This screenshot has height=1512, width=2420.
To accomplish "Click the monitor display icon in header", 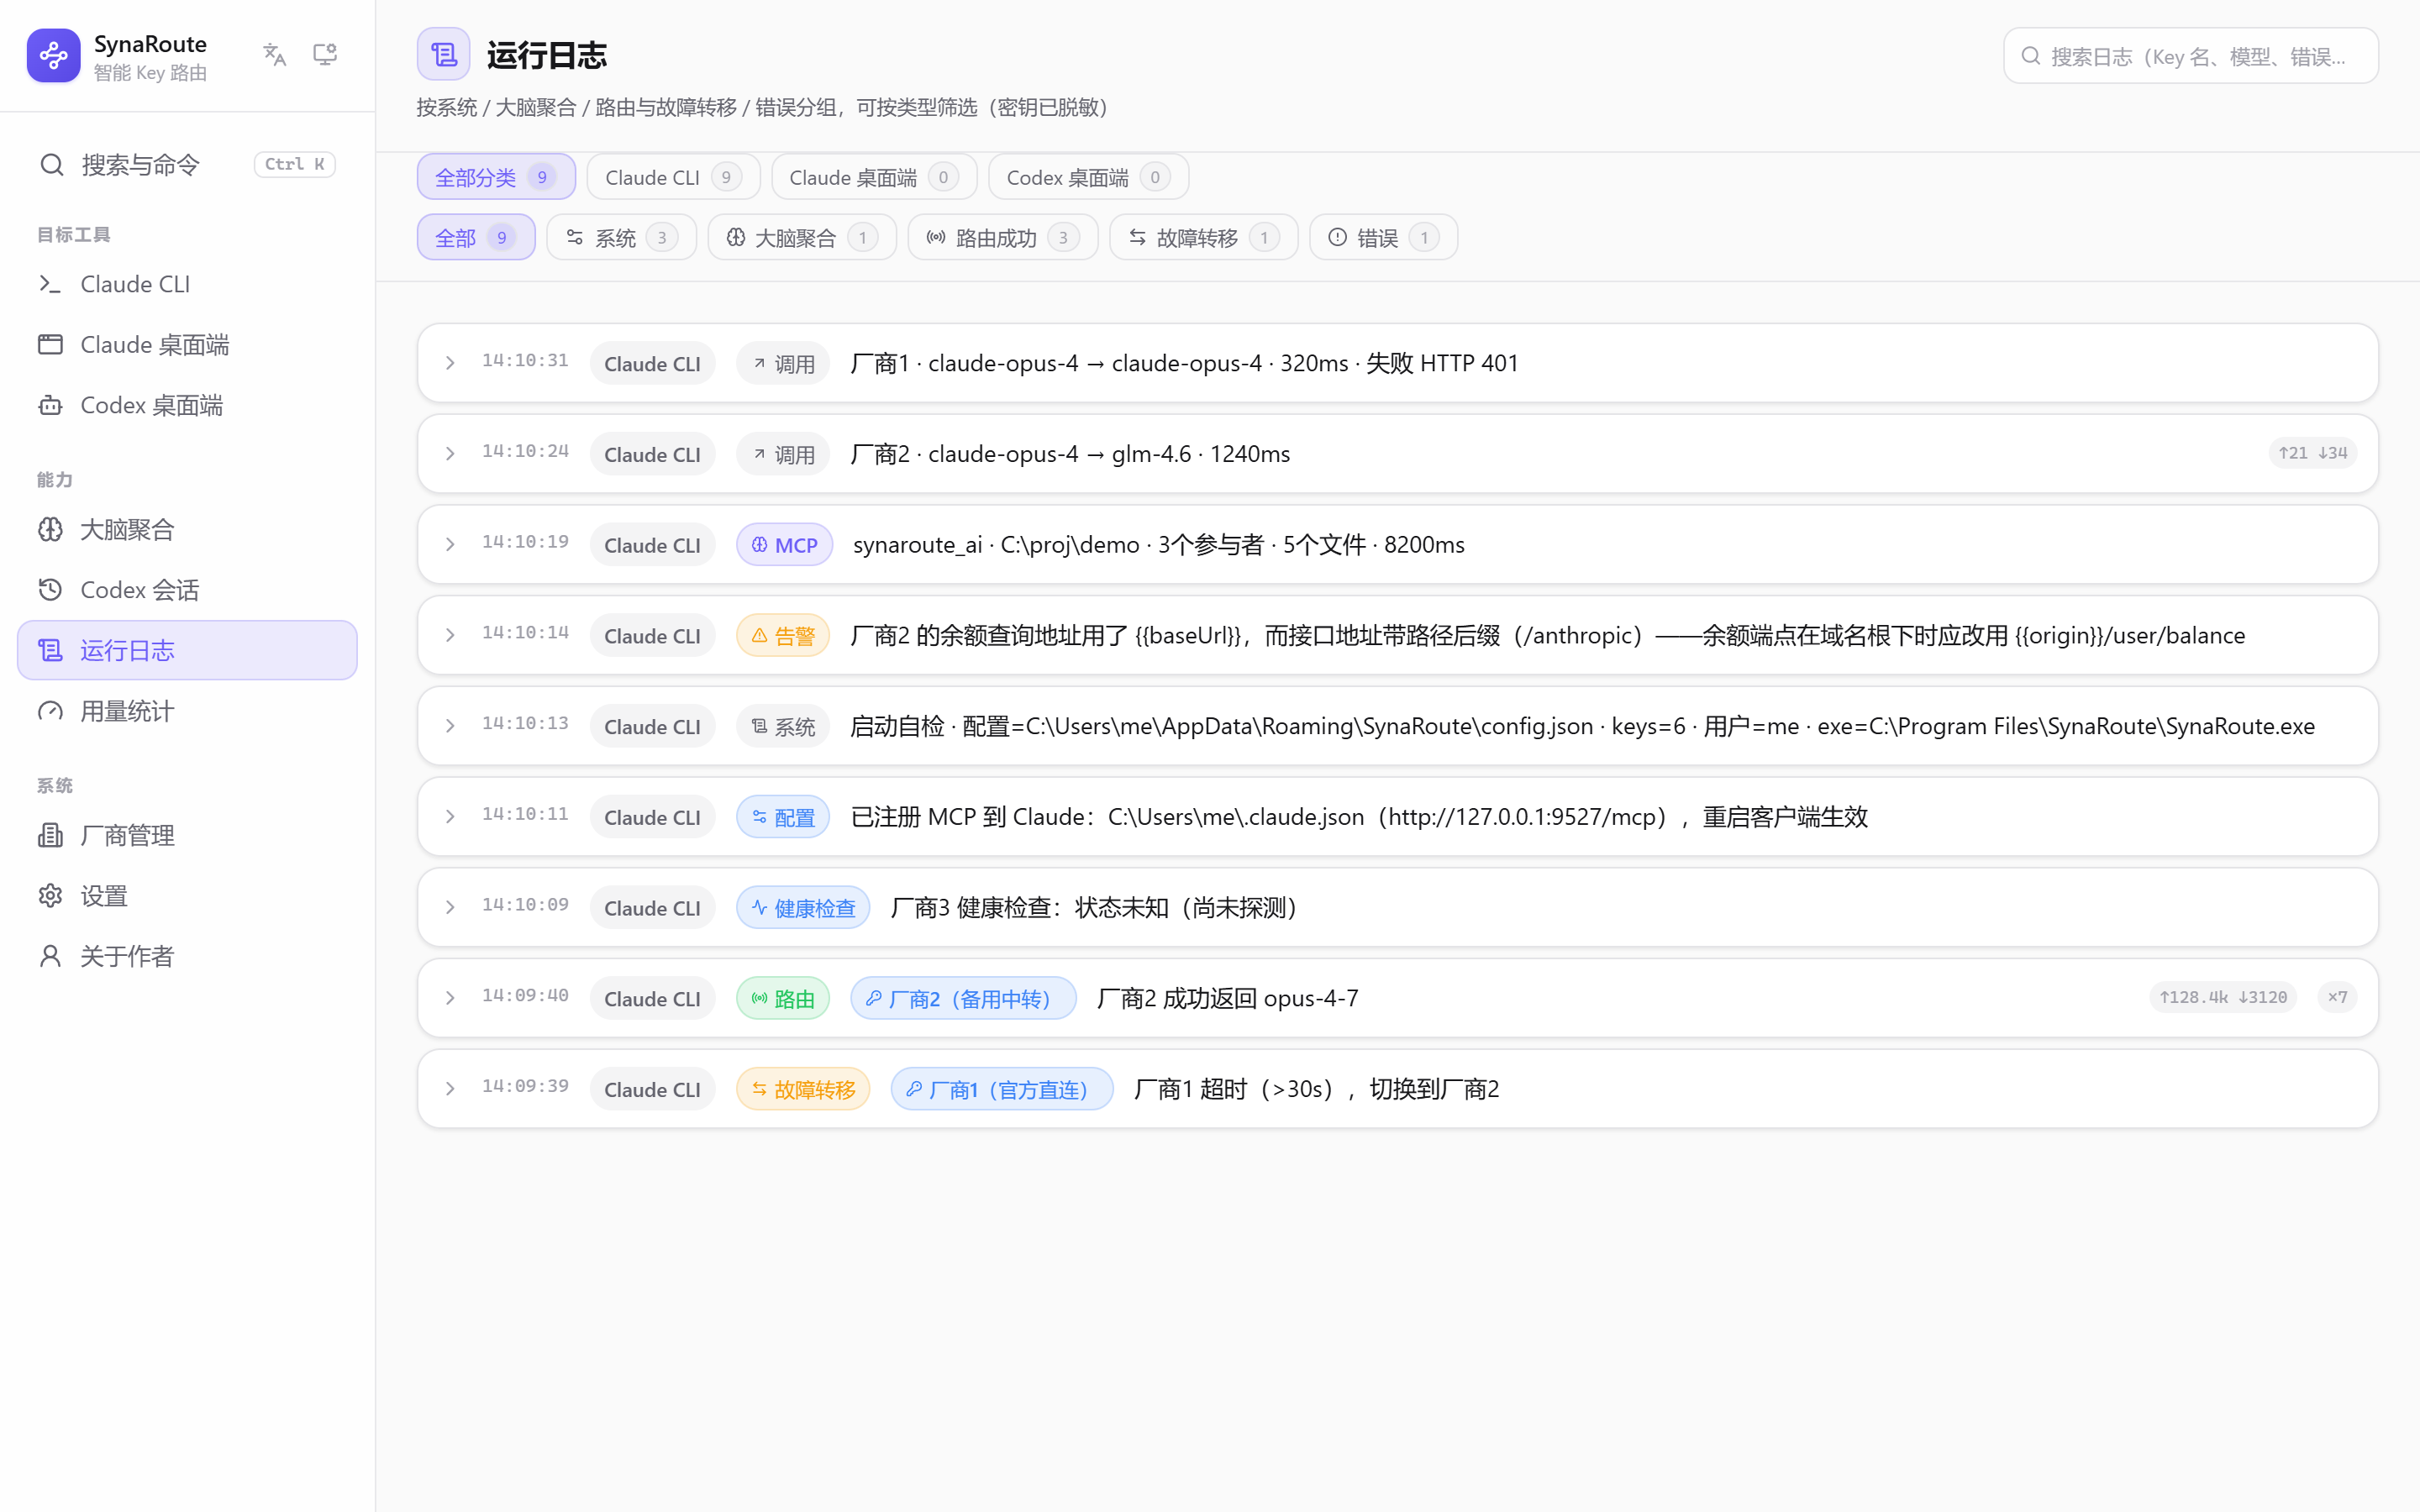I will [325, 55].
